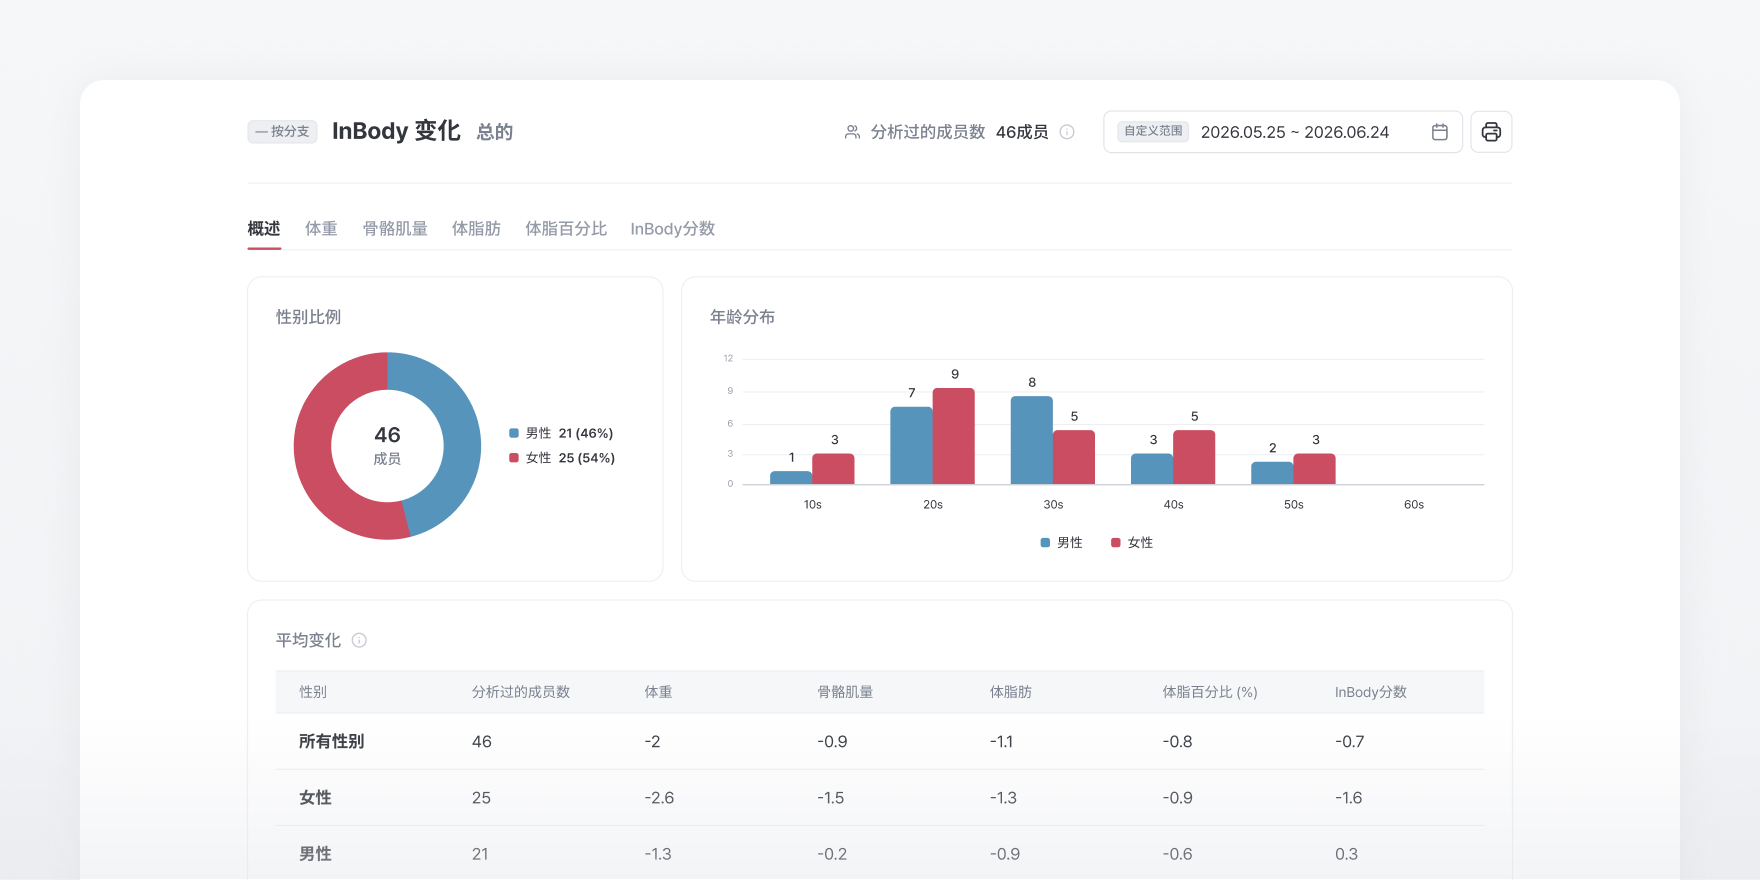Open the calendar date picker icon
The width and height of the screenshot is (1760, 880).
(x=1440, y=132)
